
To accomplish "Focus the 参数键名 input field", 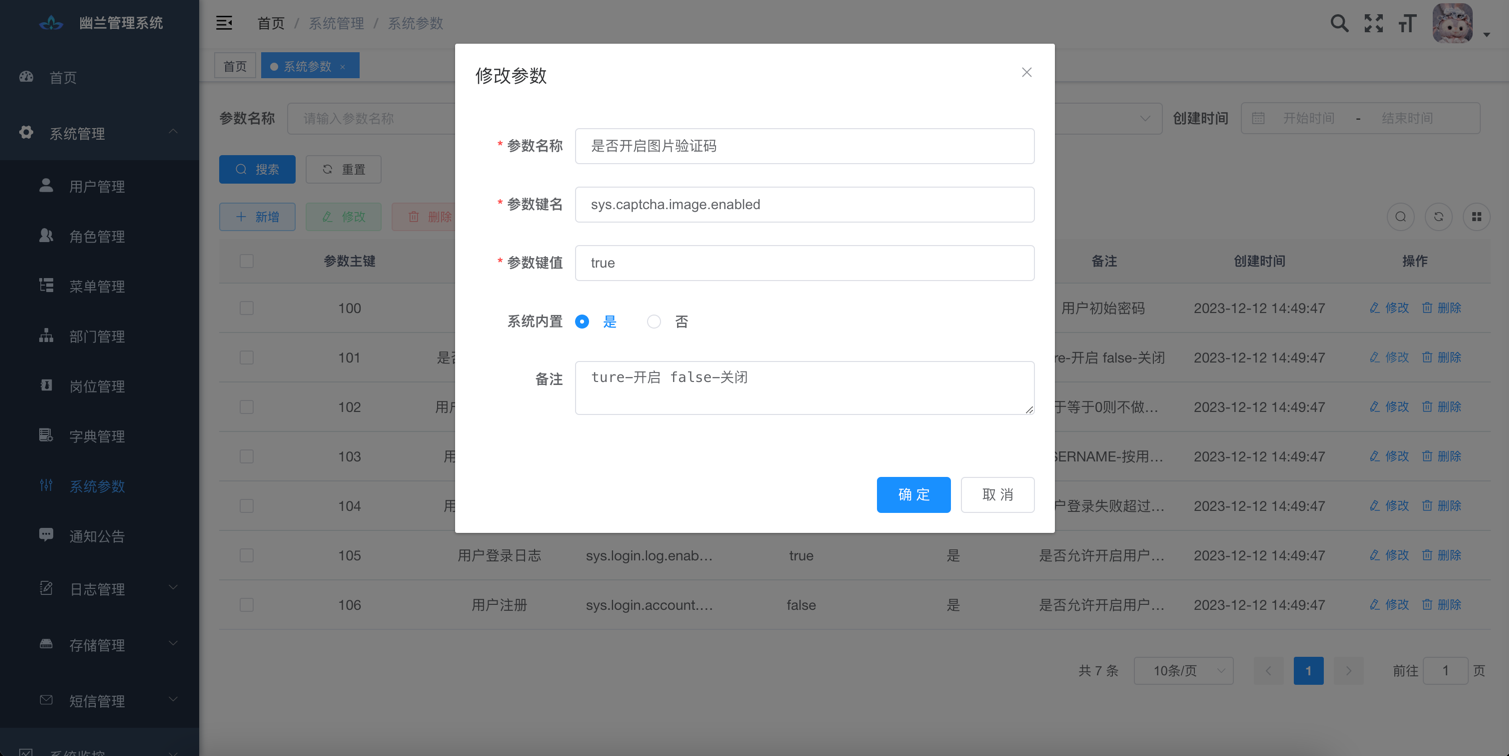I will (x=805, y=204).
